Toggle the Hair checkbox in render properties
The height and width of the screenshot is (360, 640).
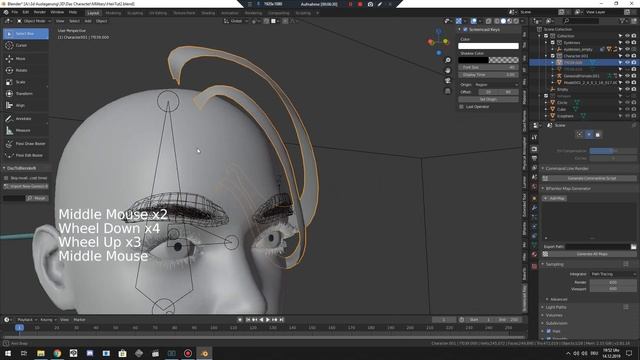549,331
